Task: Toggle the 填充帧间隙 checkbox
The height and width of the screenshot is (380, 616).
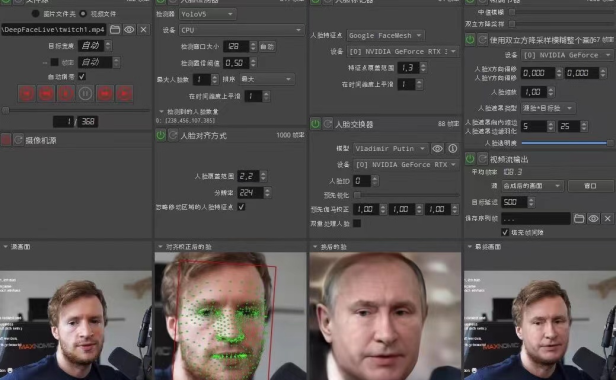Action: [505, 232]
